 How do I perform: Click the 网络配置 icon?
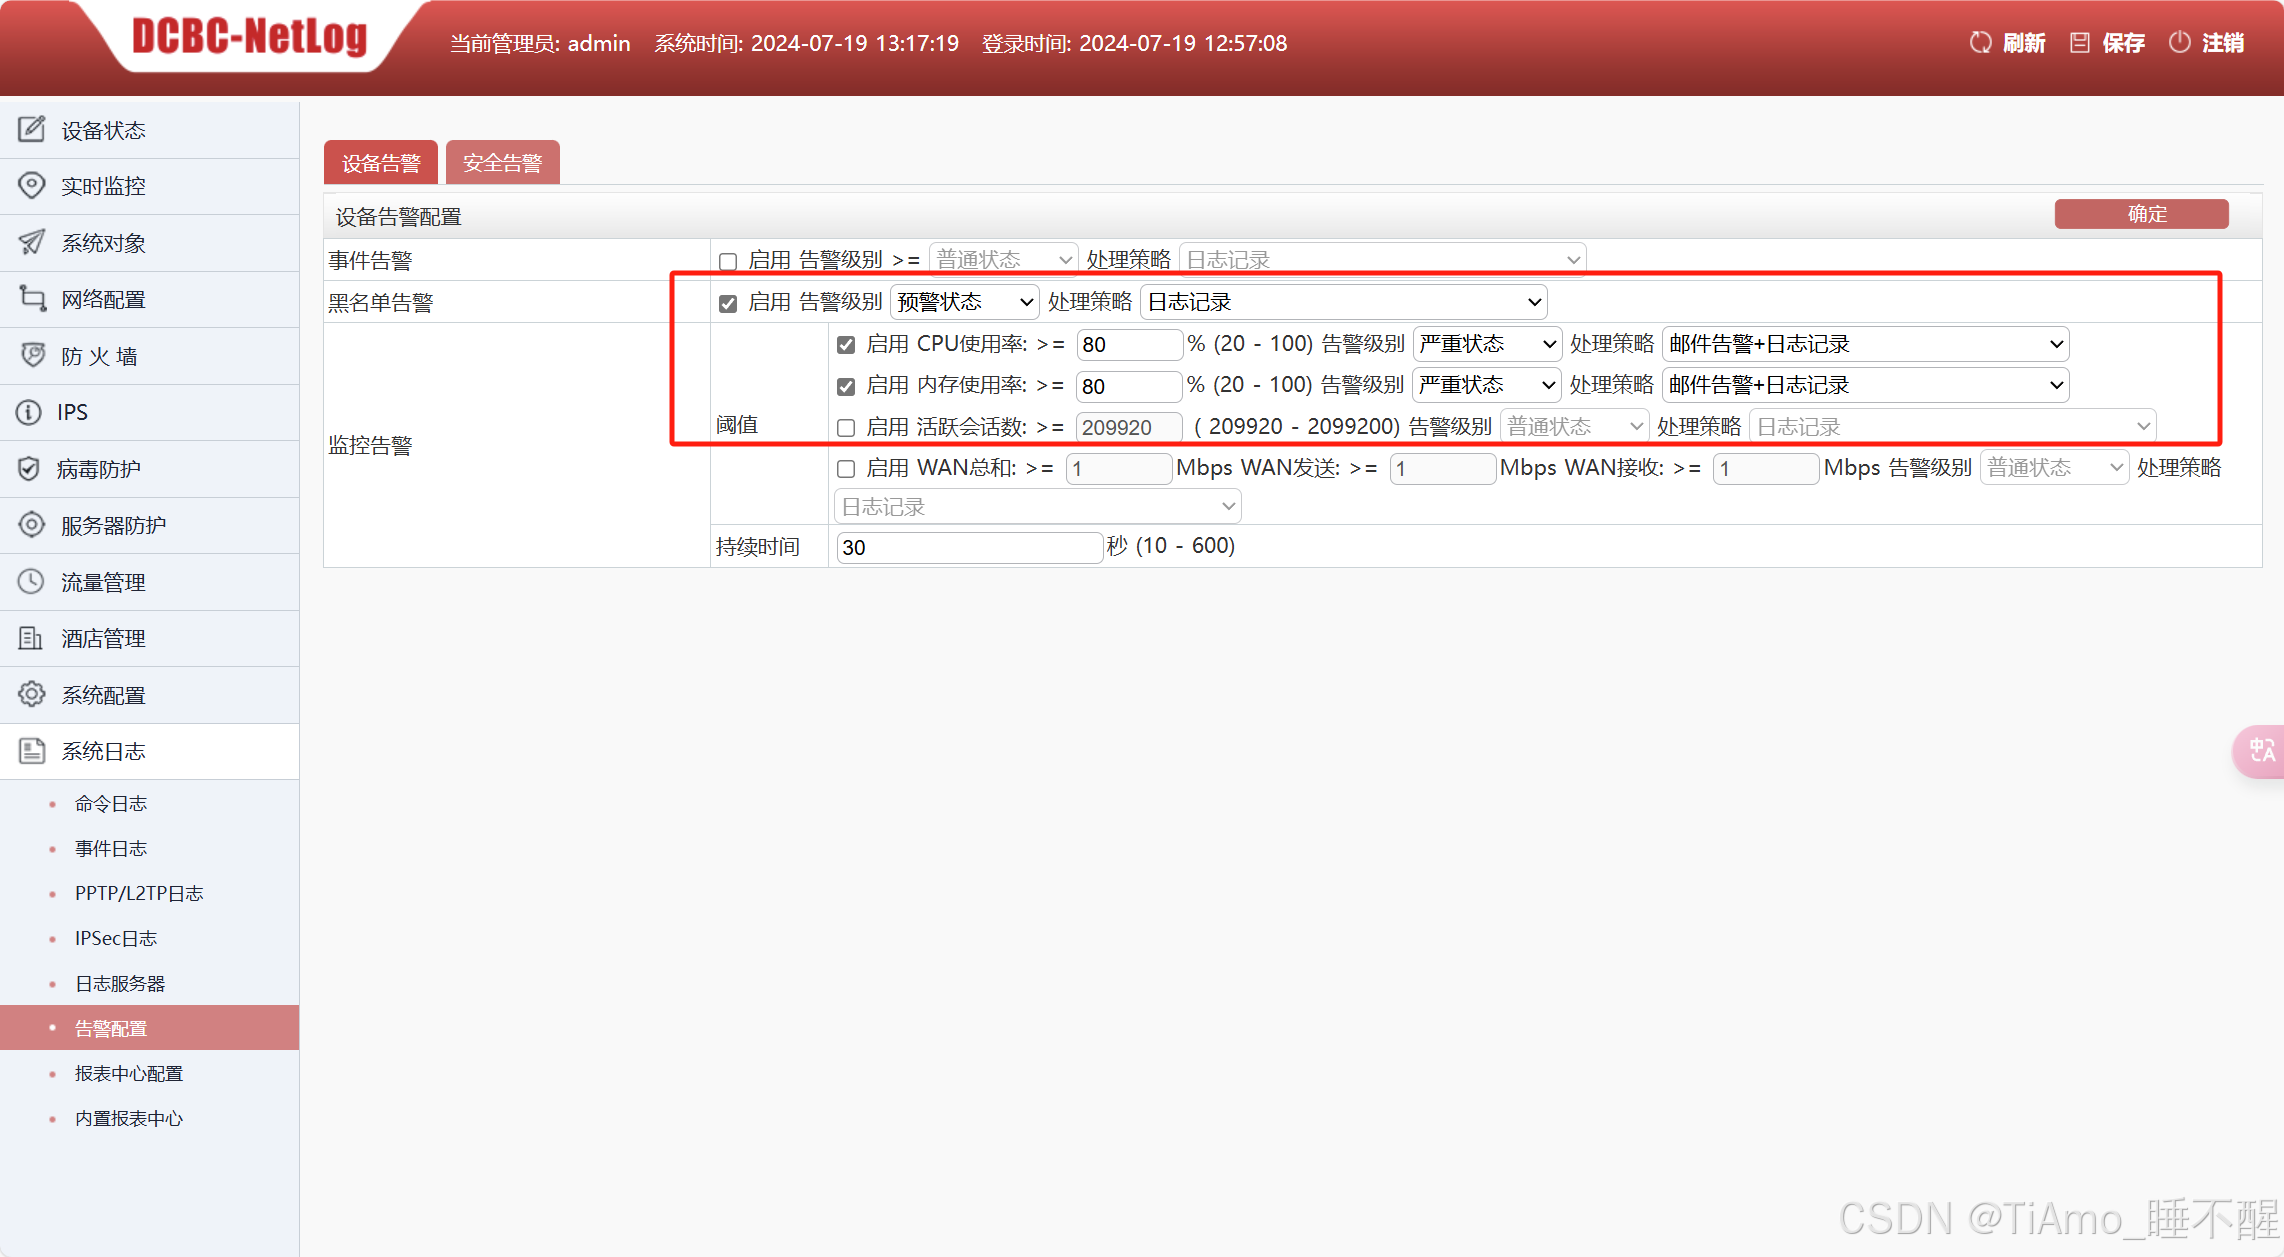(x=32, y=298)
